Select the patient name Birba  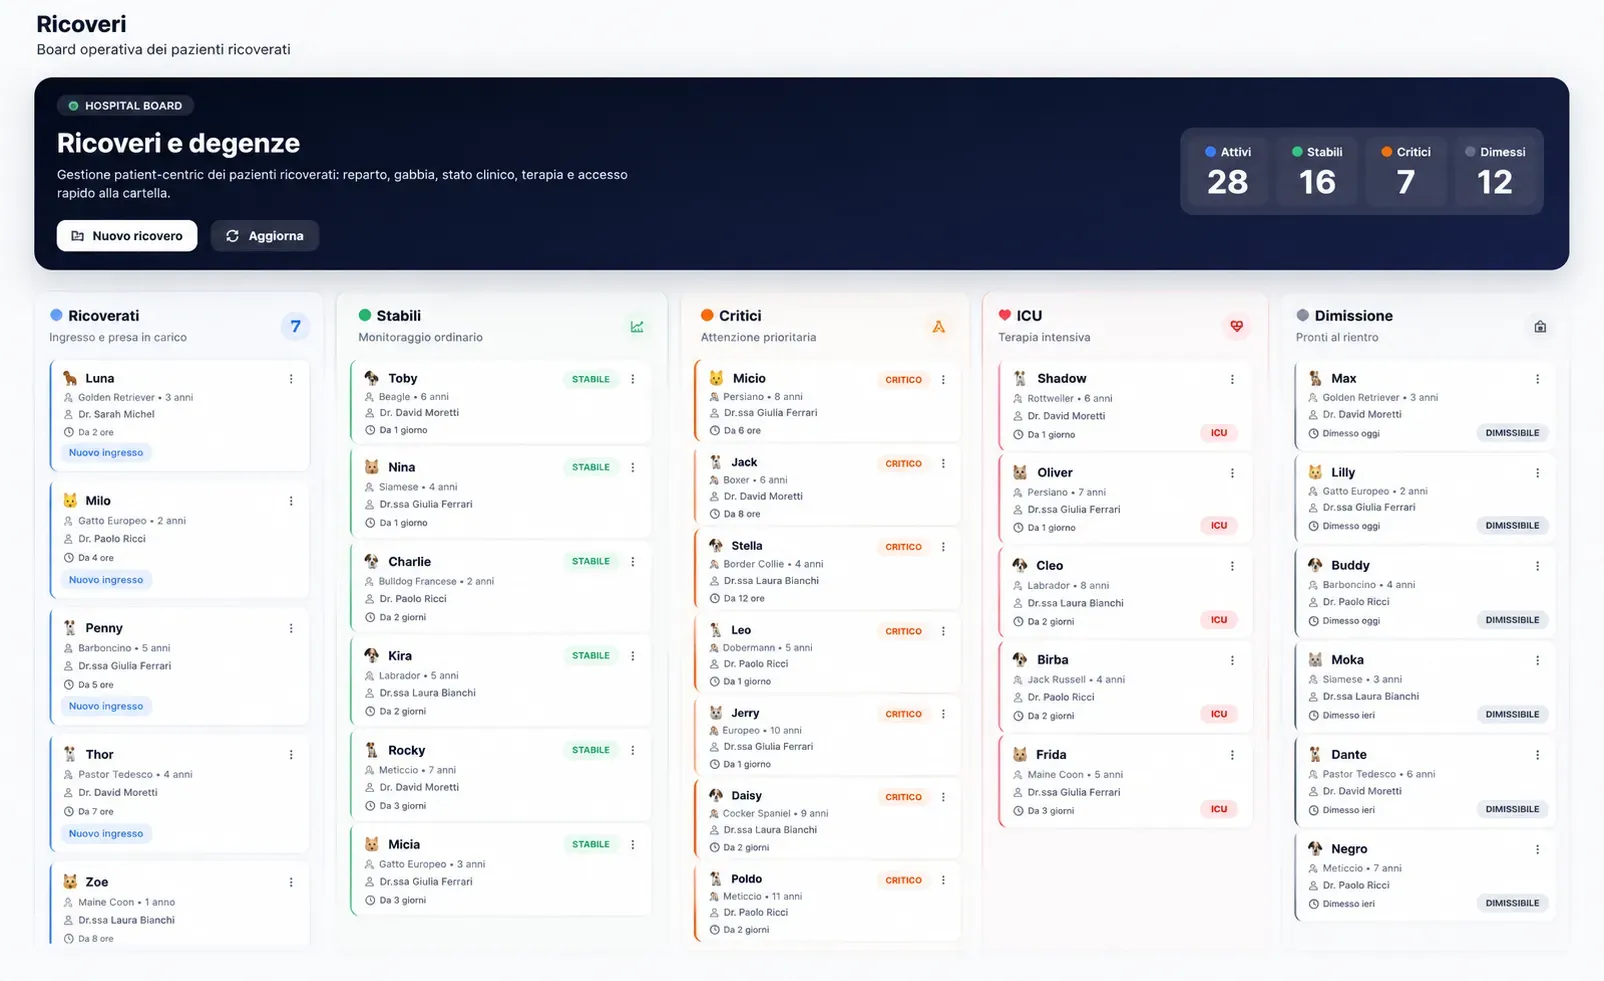click(1052, 660)
